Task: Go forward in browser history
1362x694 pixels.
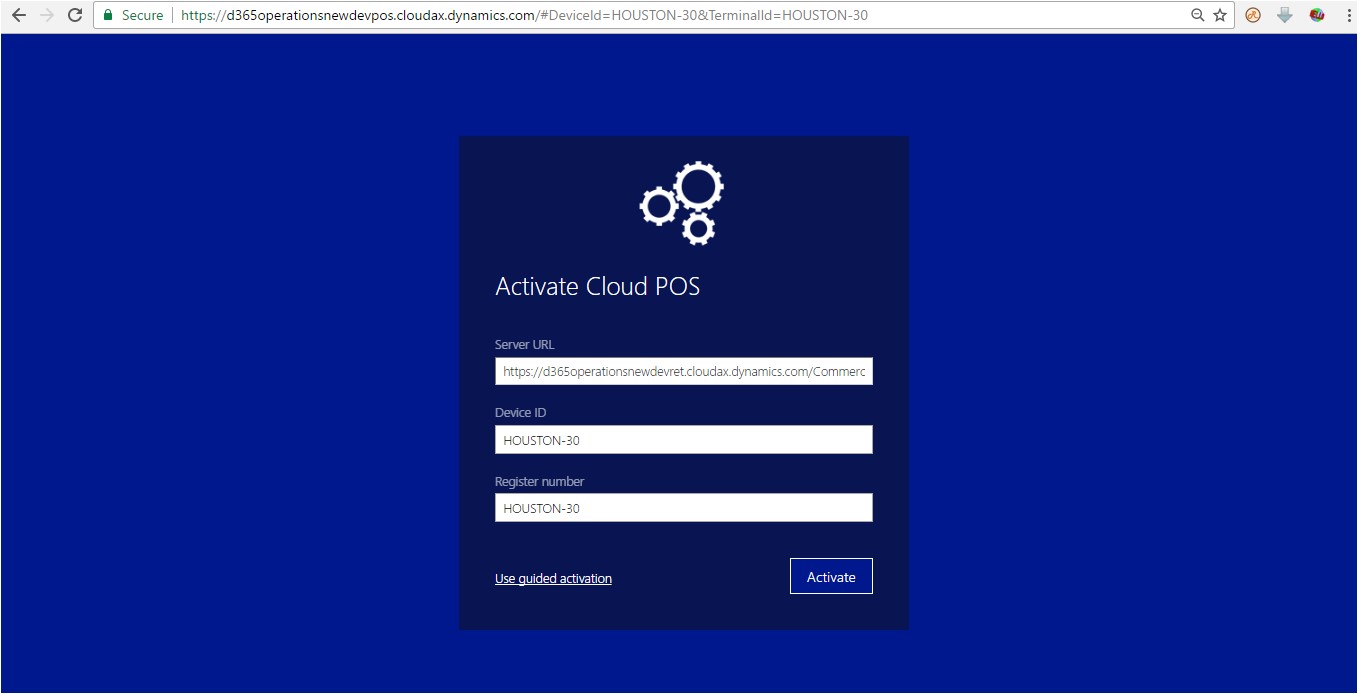Action: [46, 16]
